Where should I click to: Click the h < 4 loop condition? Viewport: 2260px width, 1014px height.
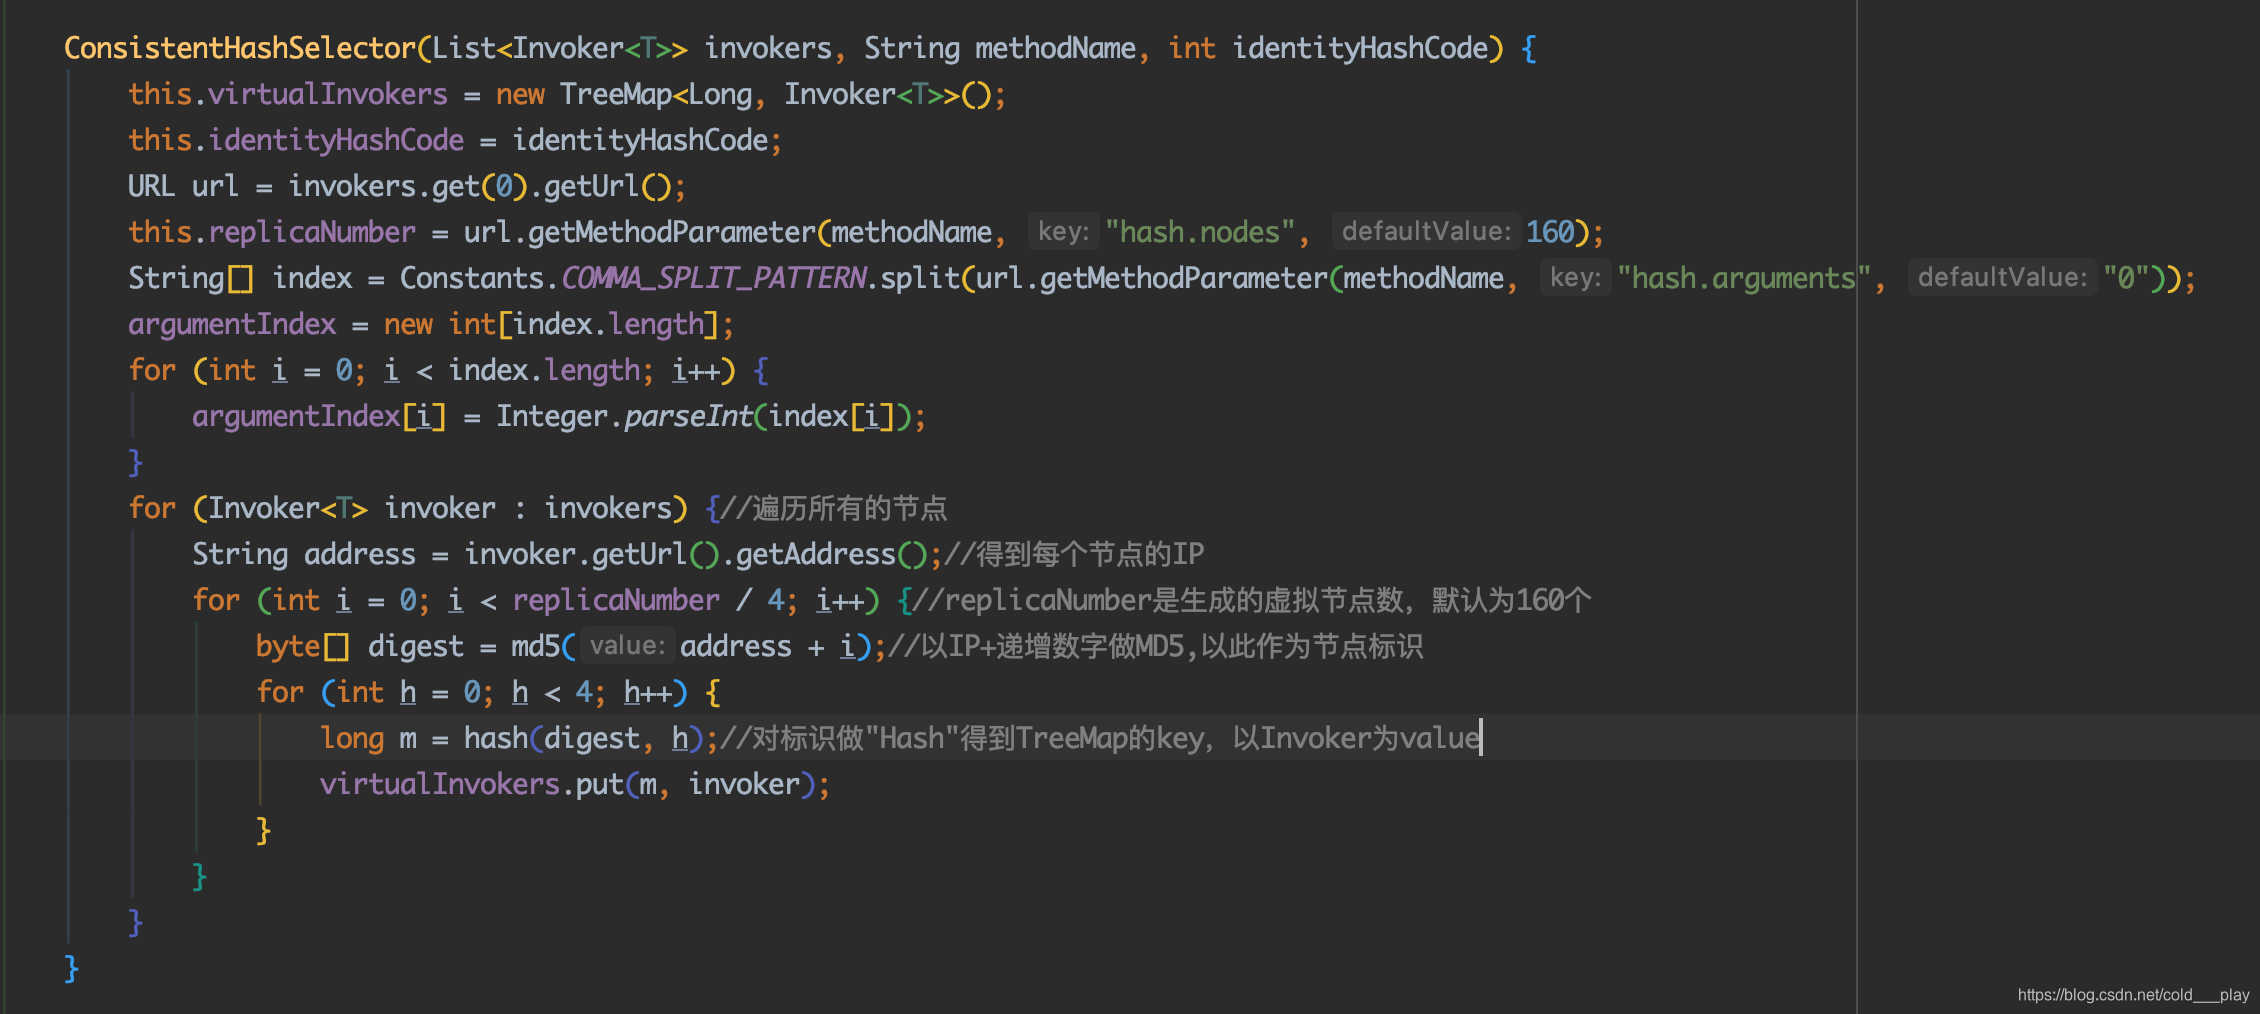(x=552, y=692)
